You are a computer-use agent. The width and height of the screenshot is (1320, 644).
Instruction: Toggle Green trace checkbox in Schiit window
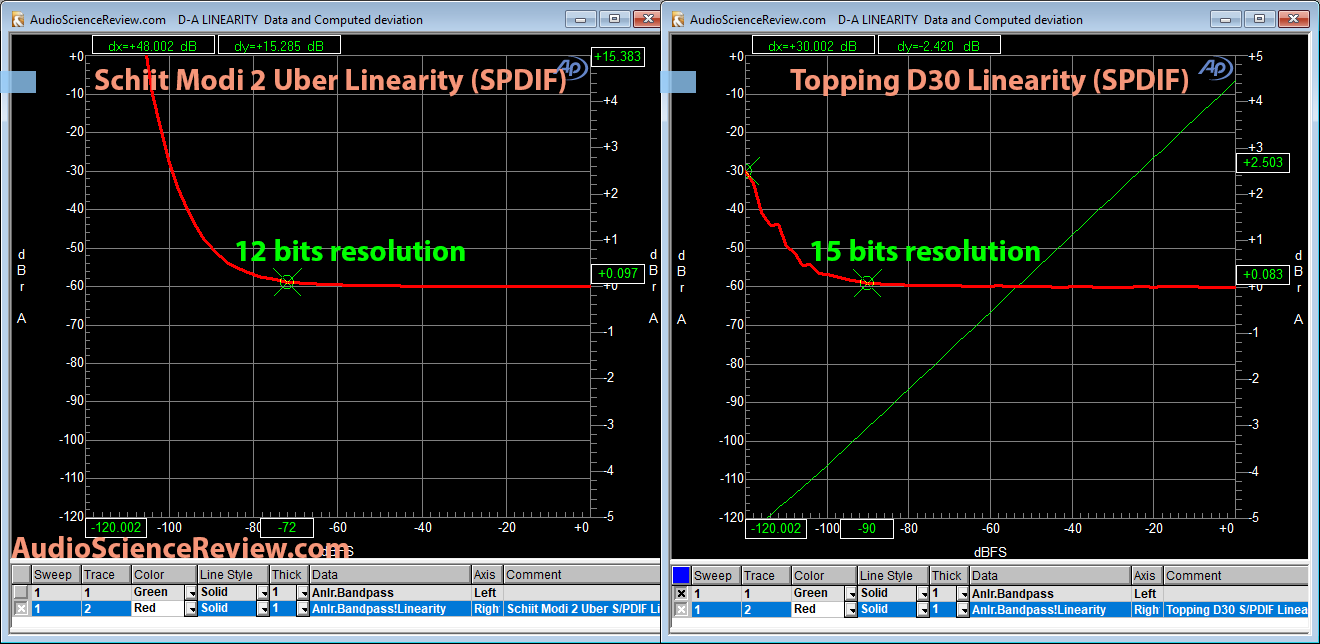point(21,593)
